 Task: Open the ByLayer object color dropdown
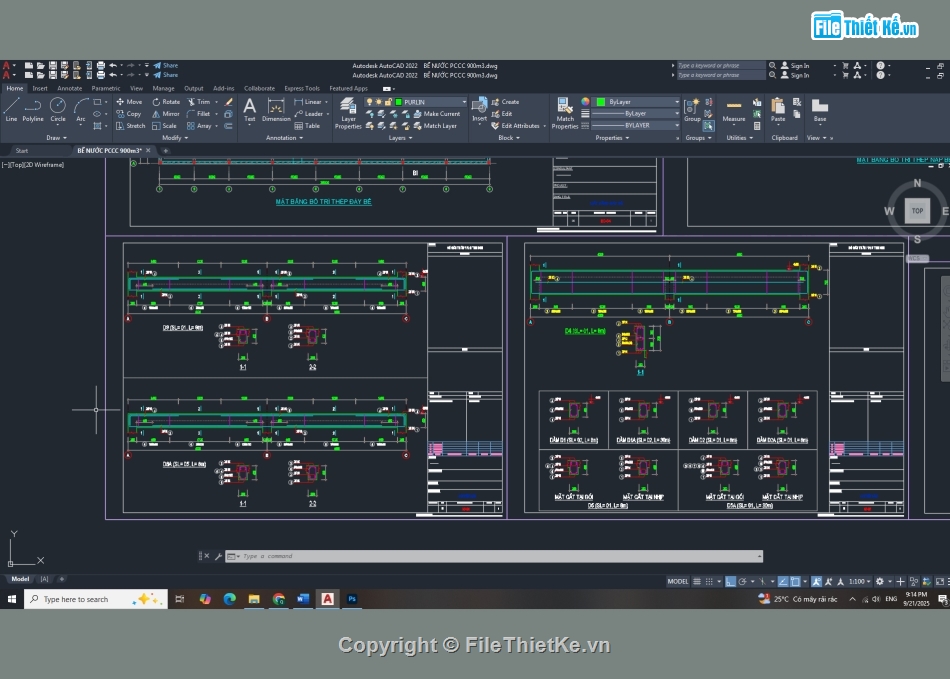tap(677, 103)
